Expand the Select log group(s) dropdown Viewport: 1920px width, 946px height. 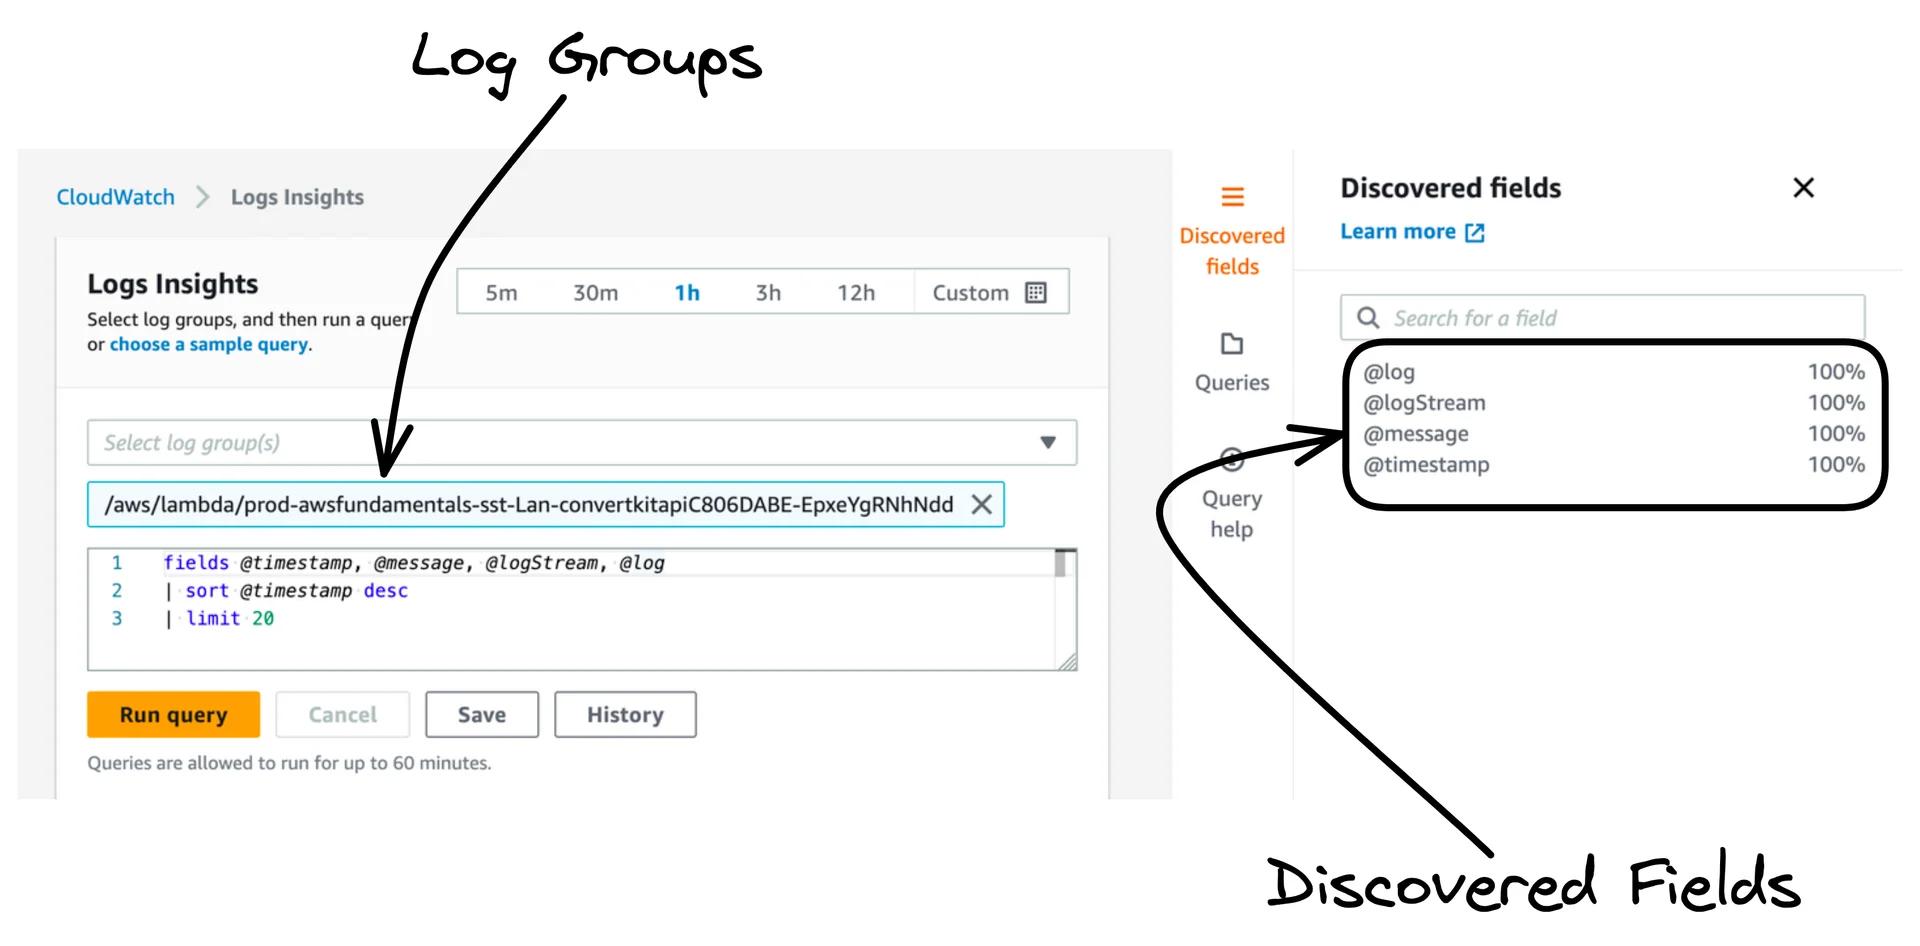click(x=1047, y=442)
